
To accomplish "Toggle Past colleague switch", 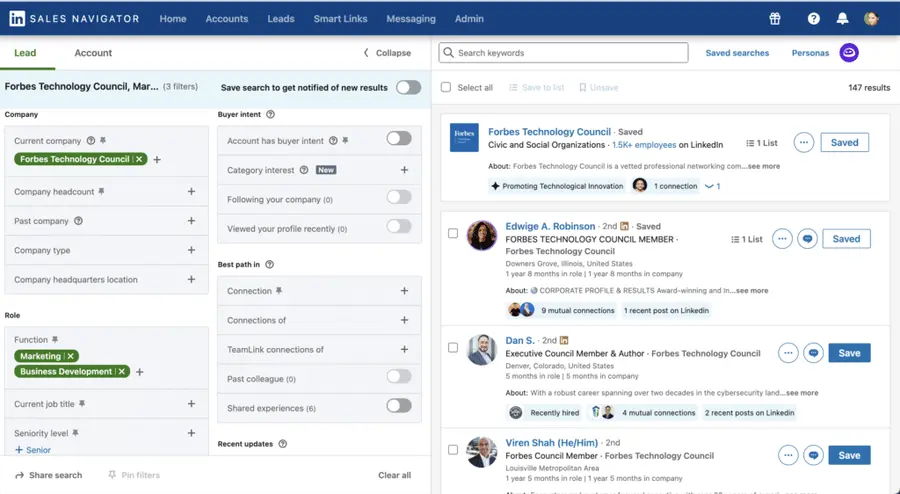I will point(399,376).
